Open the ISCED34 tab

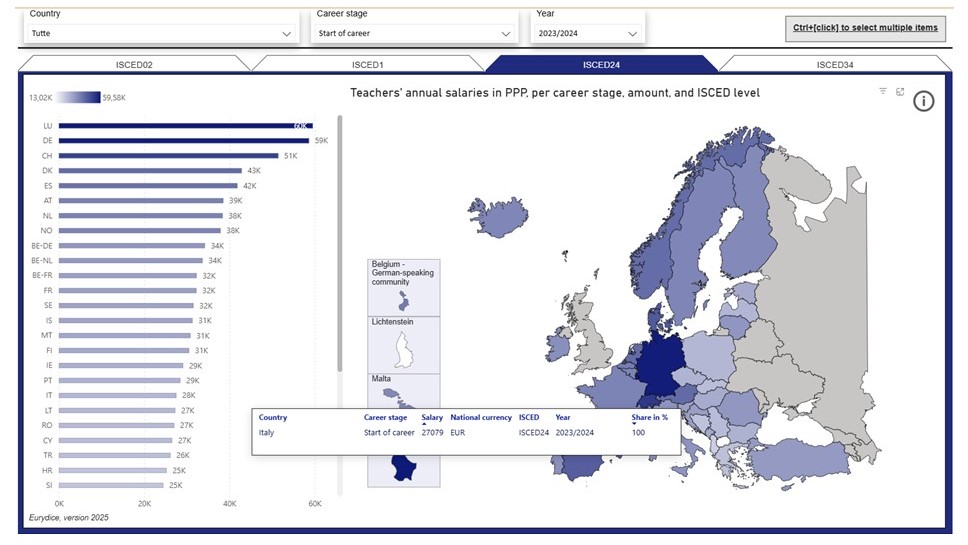coord(833,65)
